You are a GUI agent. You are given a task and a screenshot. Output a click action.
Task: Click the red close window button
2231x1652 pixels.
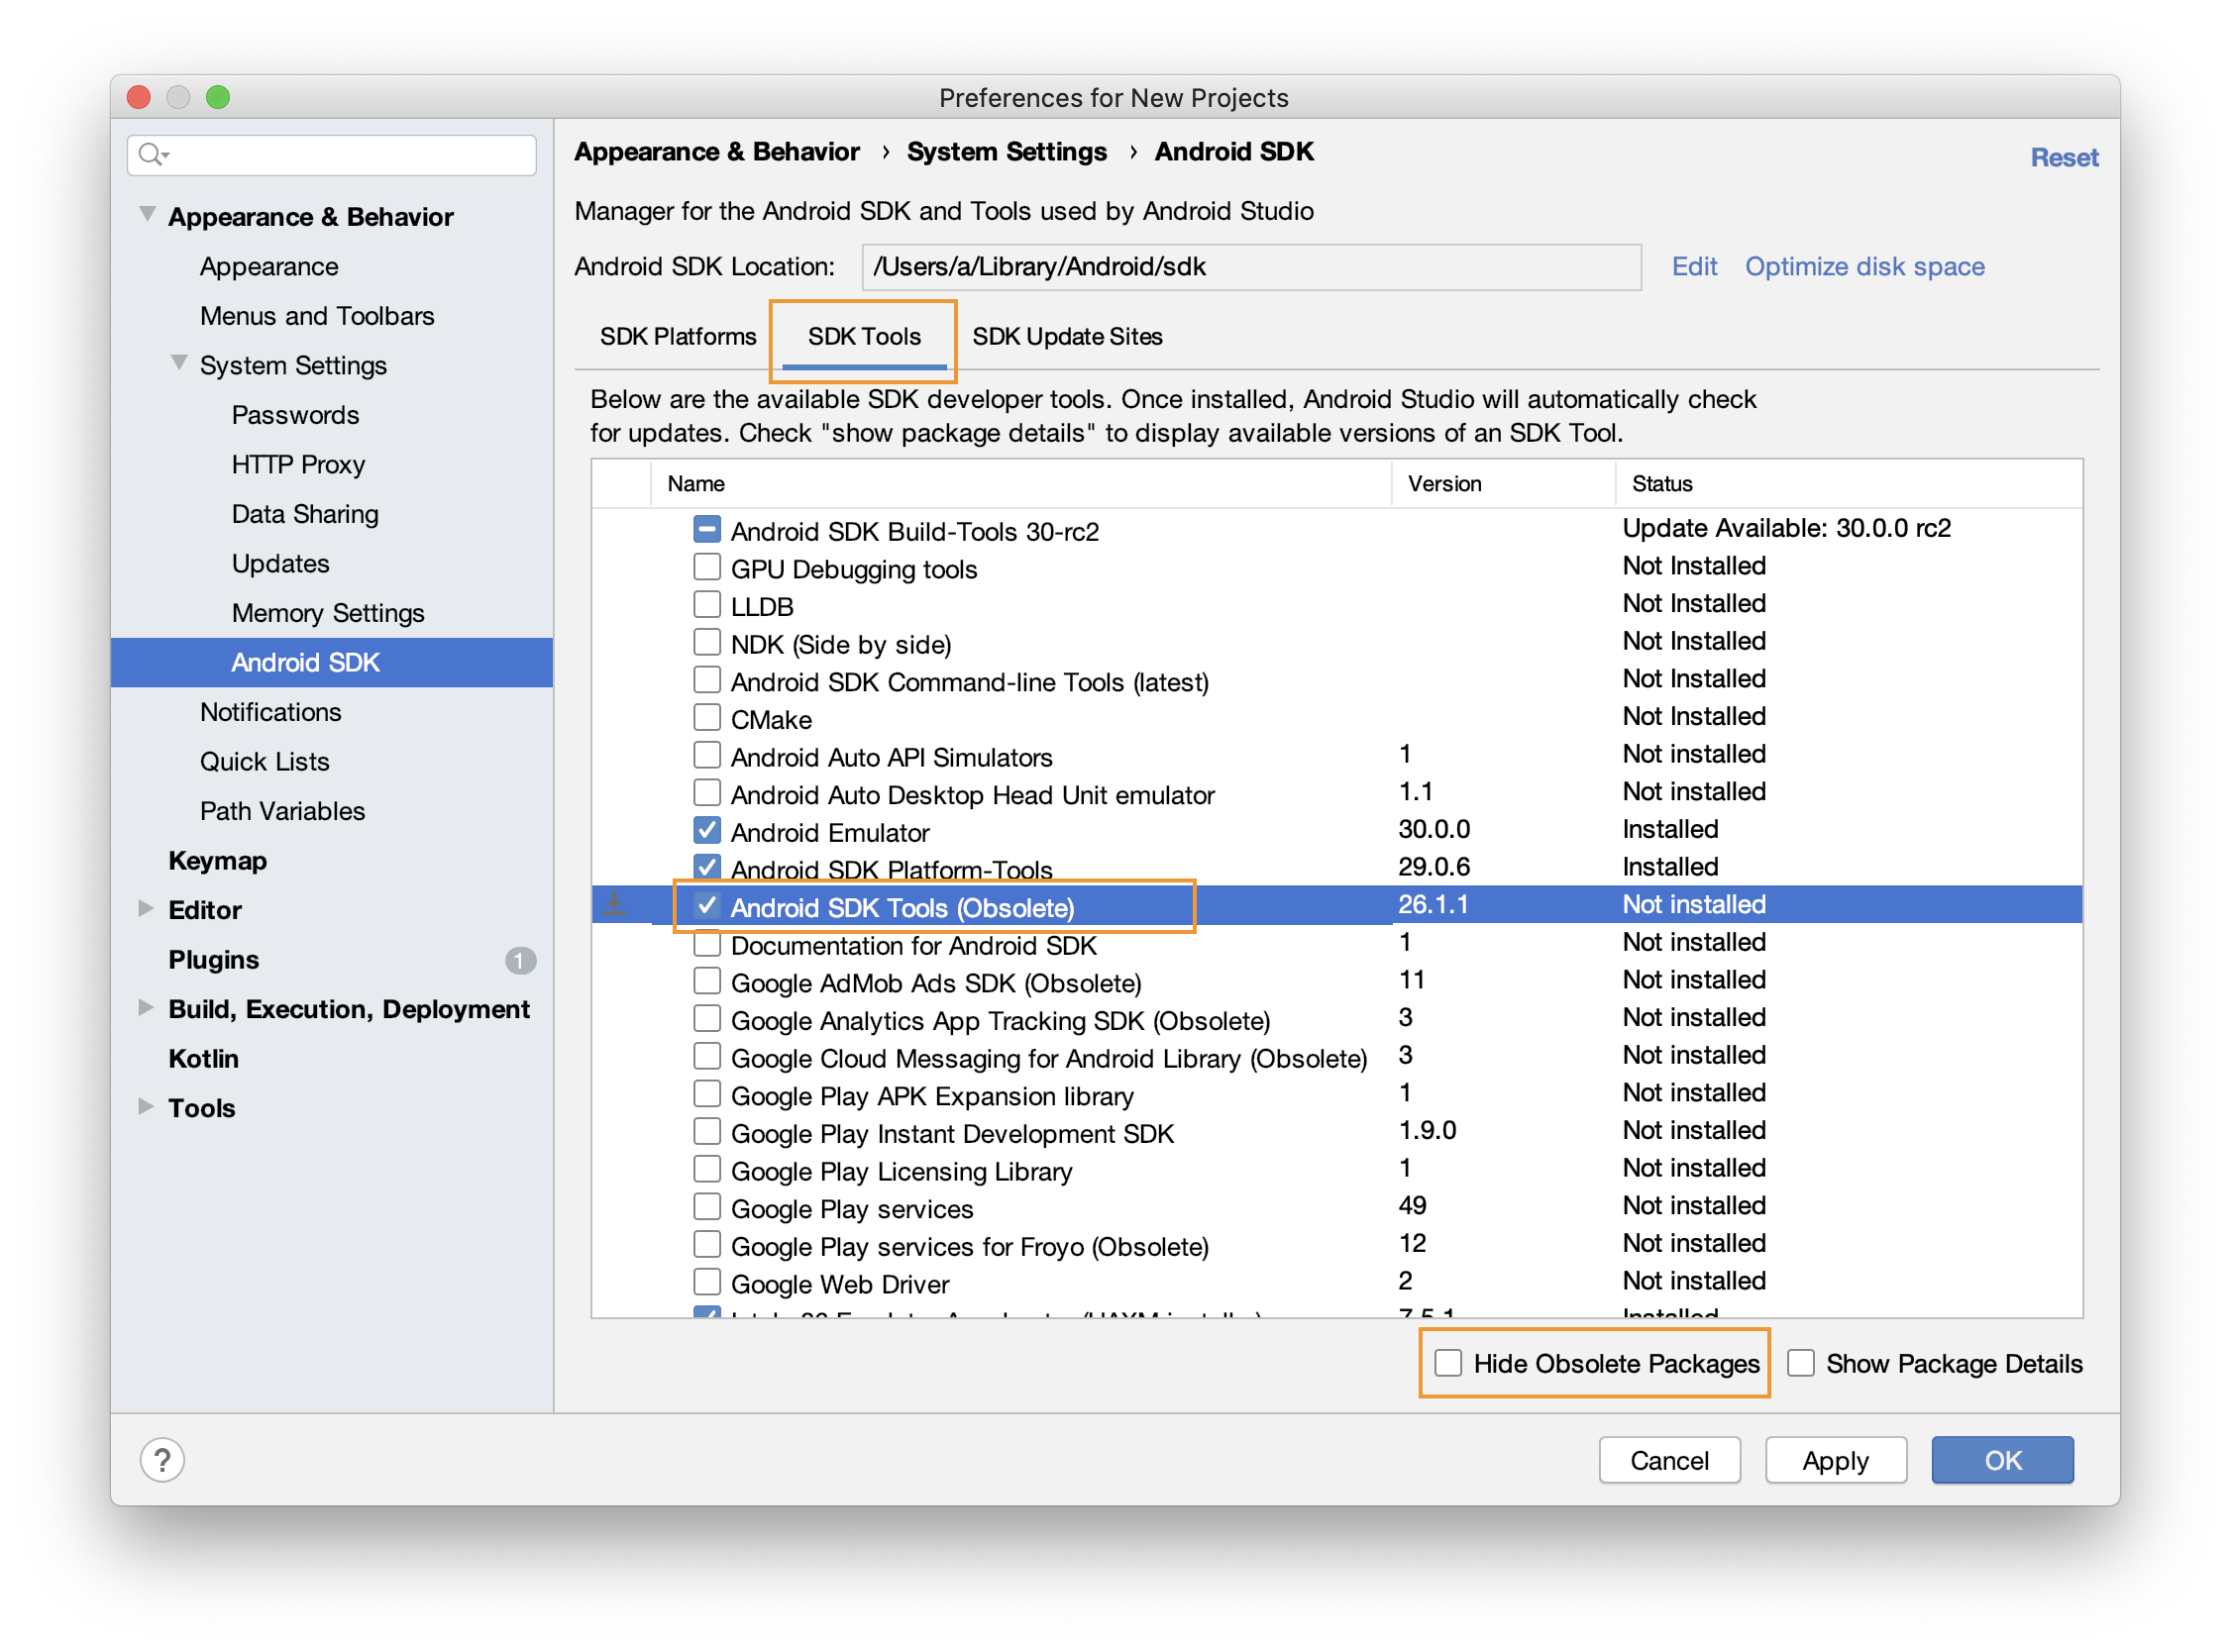click(139, 97)
